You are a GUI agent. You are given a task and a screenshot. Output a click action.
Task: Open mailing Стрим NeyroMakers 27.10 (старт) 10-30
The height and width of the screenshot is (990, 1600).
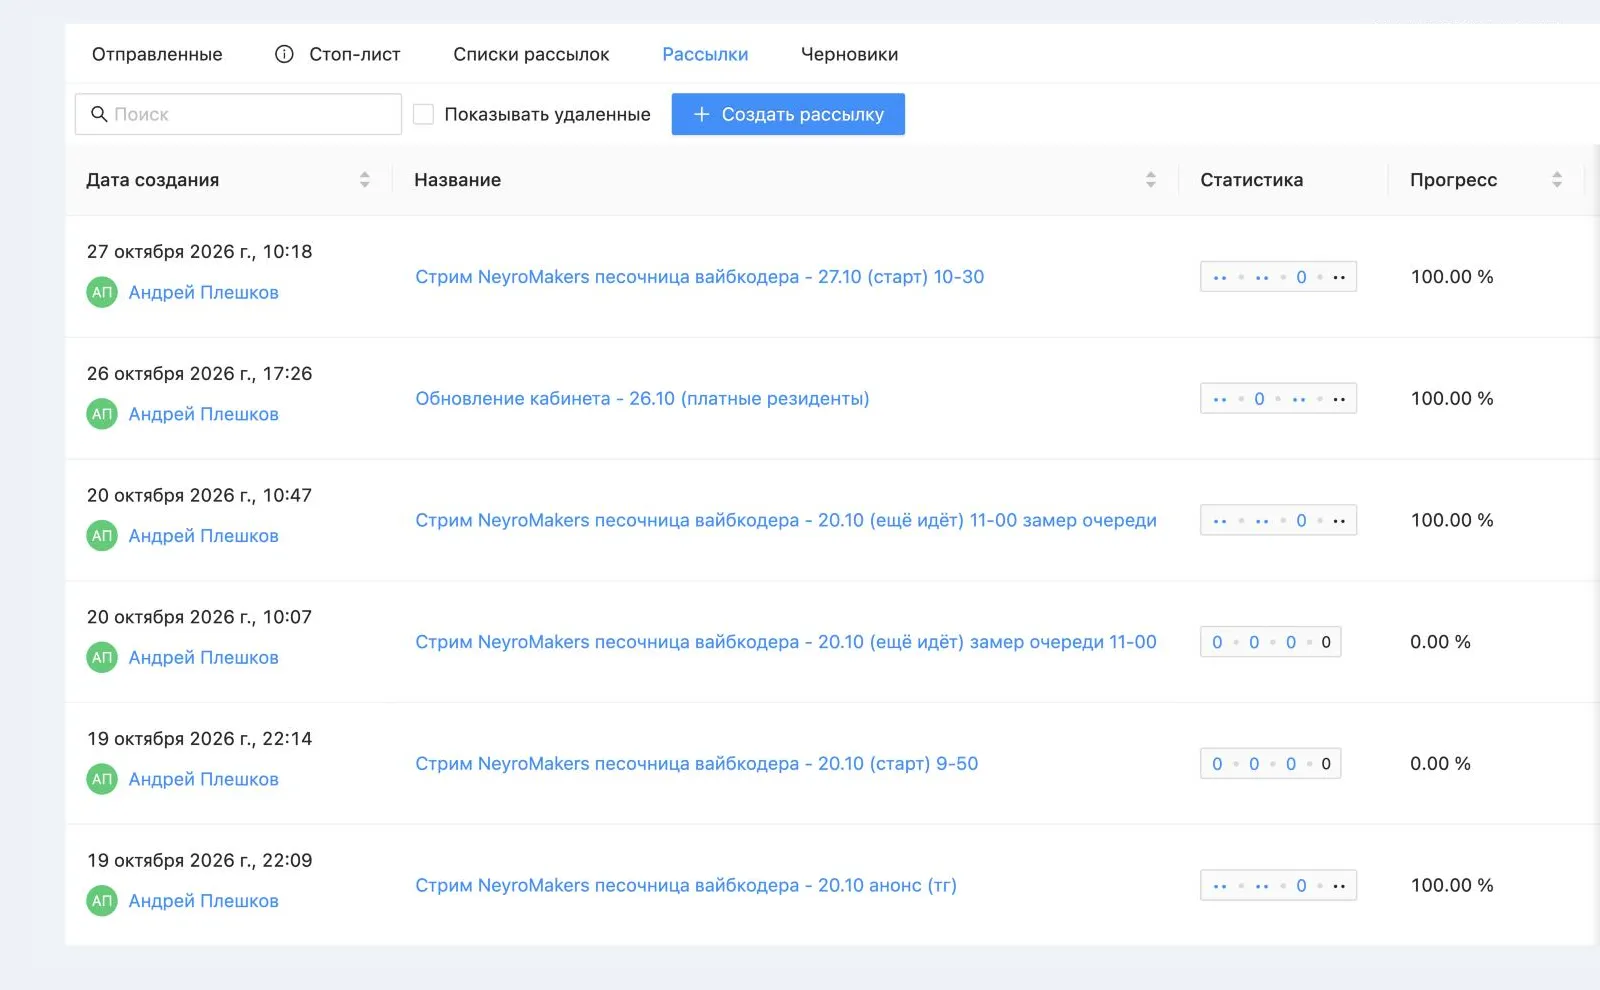[x=700, y=277]
